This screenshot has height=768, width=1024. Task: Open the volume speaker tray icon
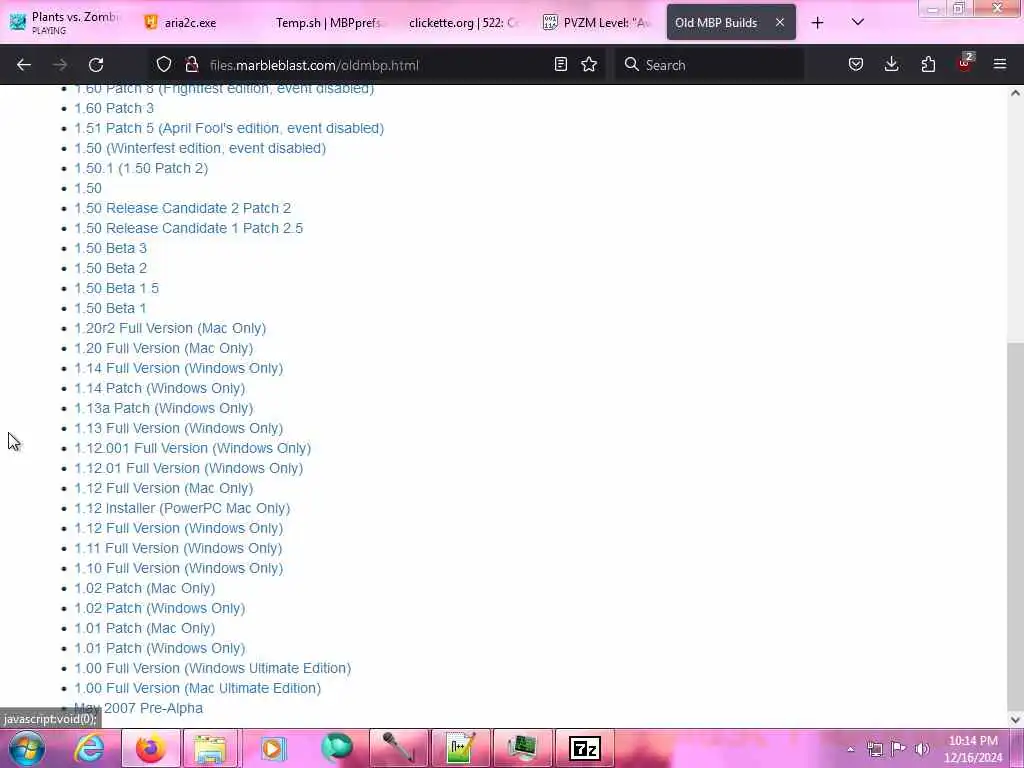(x=922, y=749)
